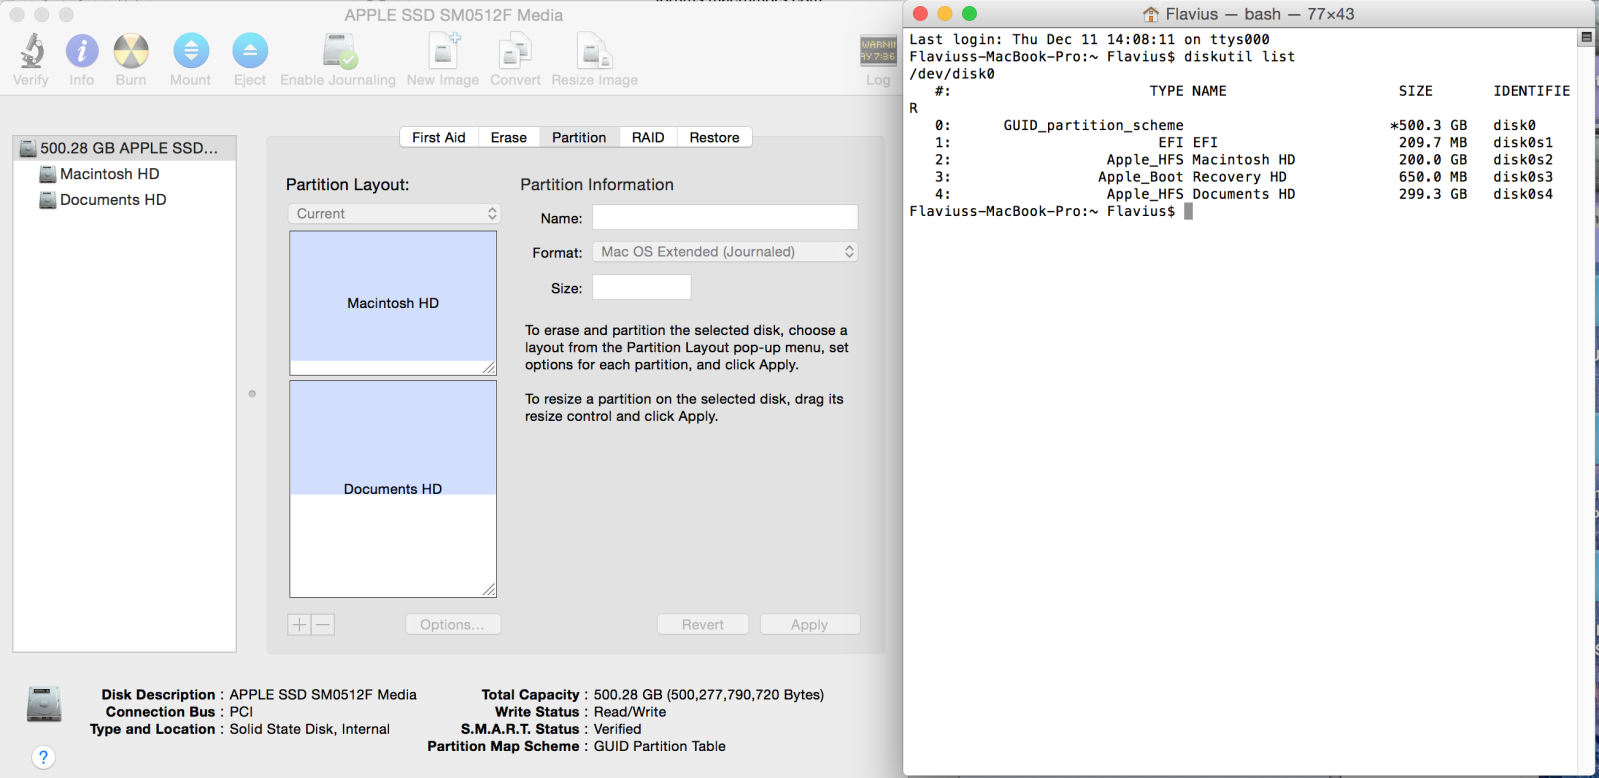Click the pane divider handle dot
This screenshot has height=778, width=1599.
click(x=252, y=394)
